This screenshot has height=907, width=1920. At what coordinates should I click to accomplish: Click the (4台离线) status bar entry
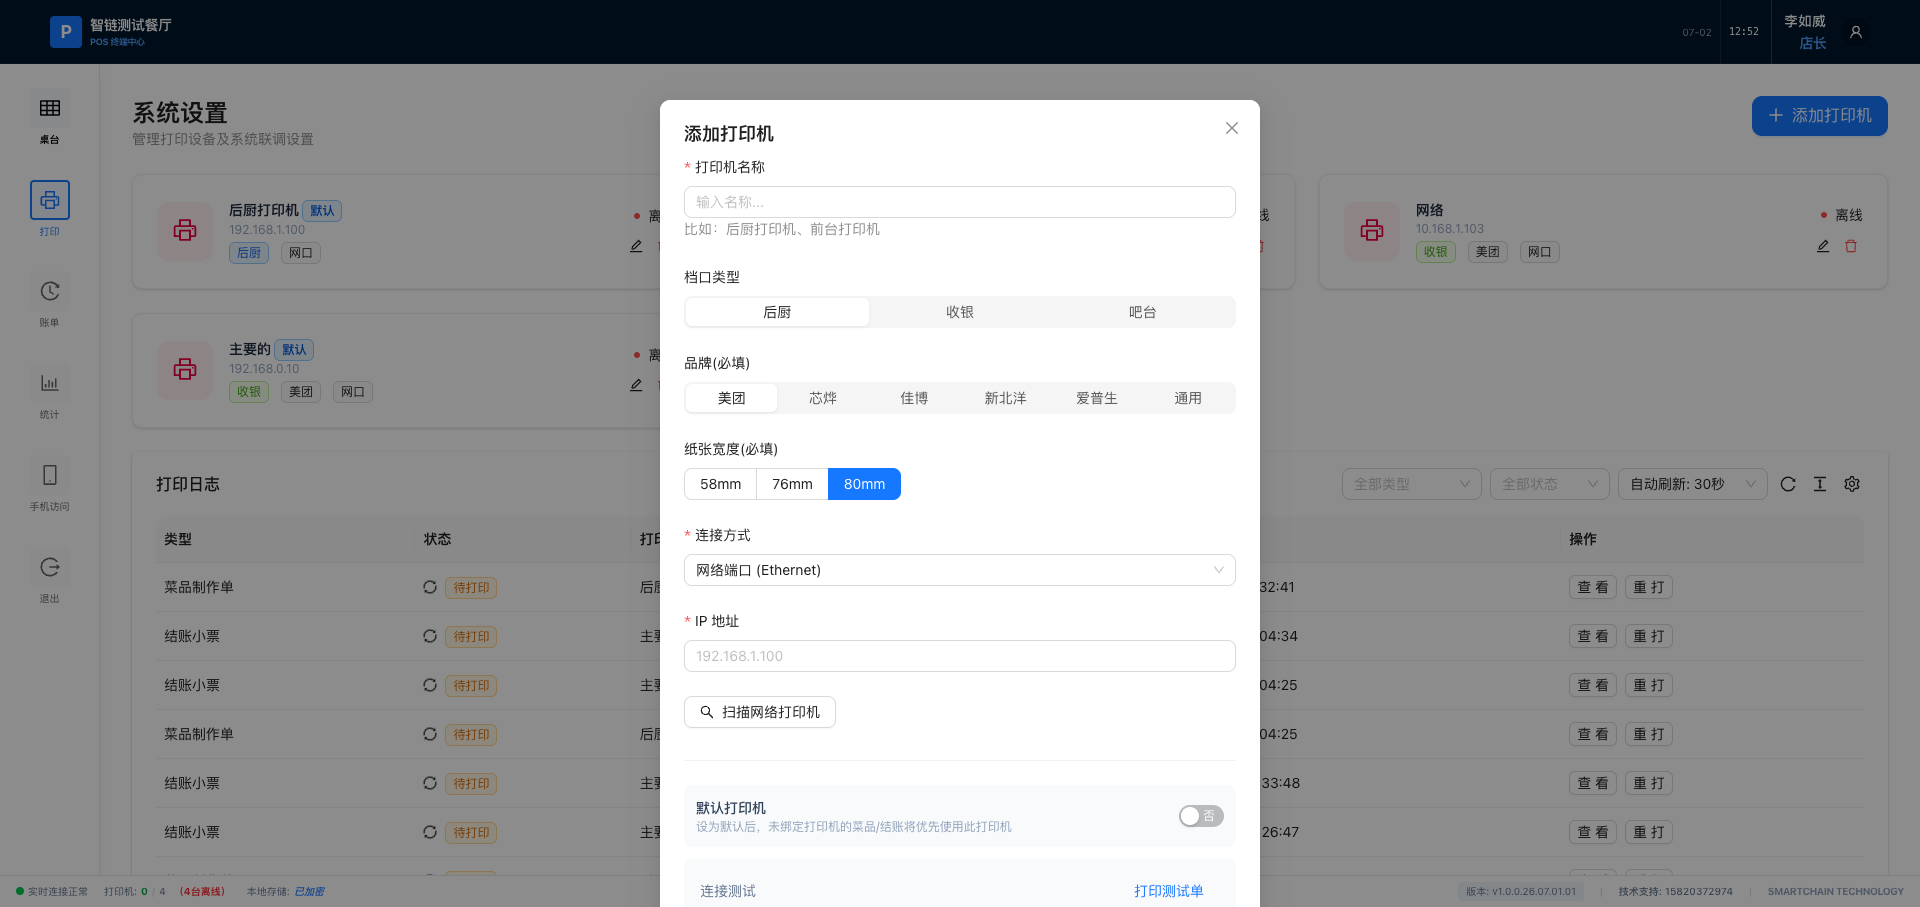coord(202,891)
